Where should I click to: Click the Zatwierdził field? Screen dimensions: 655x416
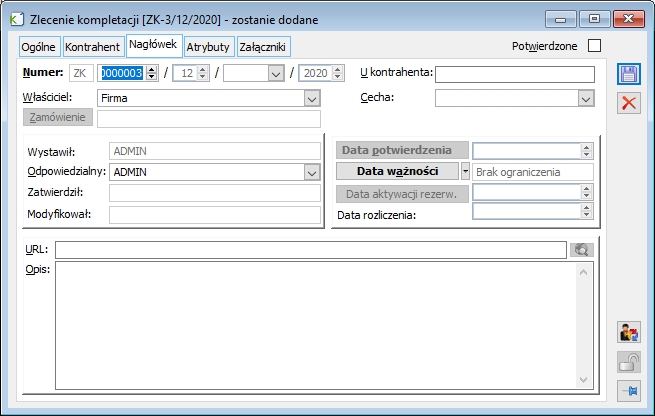215,193
